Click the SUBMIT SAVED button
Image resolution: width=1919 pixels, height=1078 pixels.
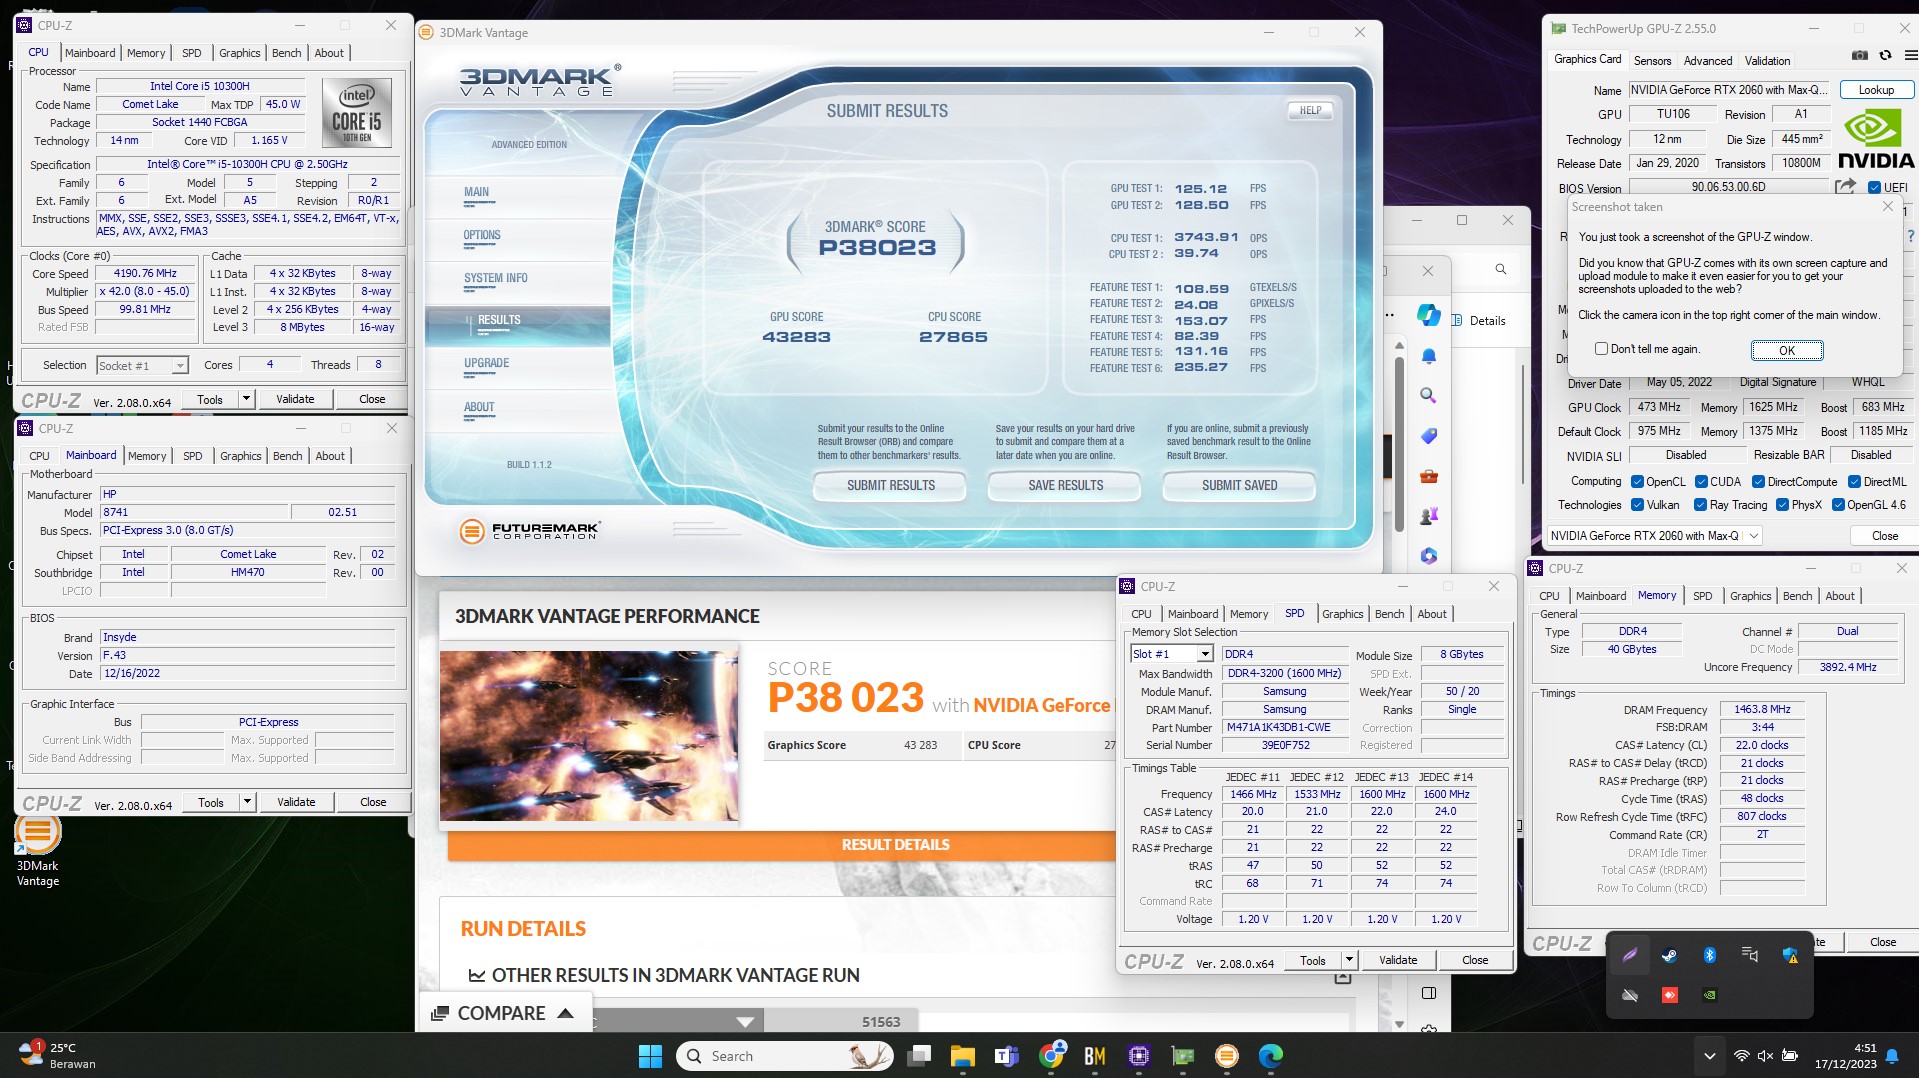click(1240, 485)
